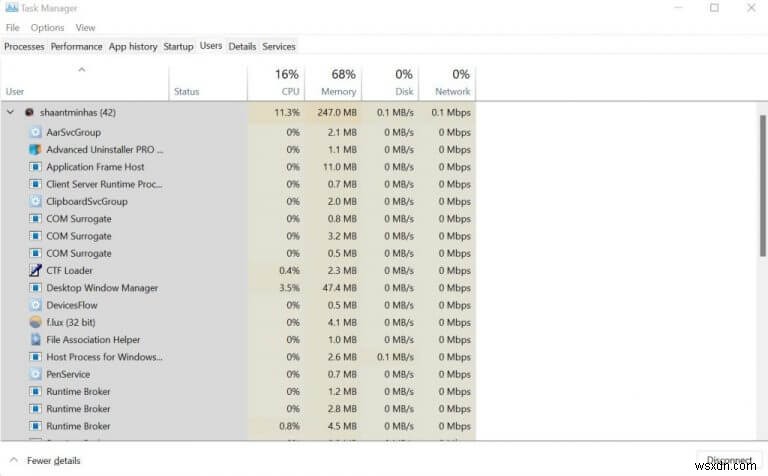This screenshot has width=768, height=476.
Task: Switch to the Performance tab
Action: click(76, 47)
